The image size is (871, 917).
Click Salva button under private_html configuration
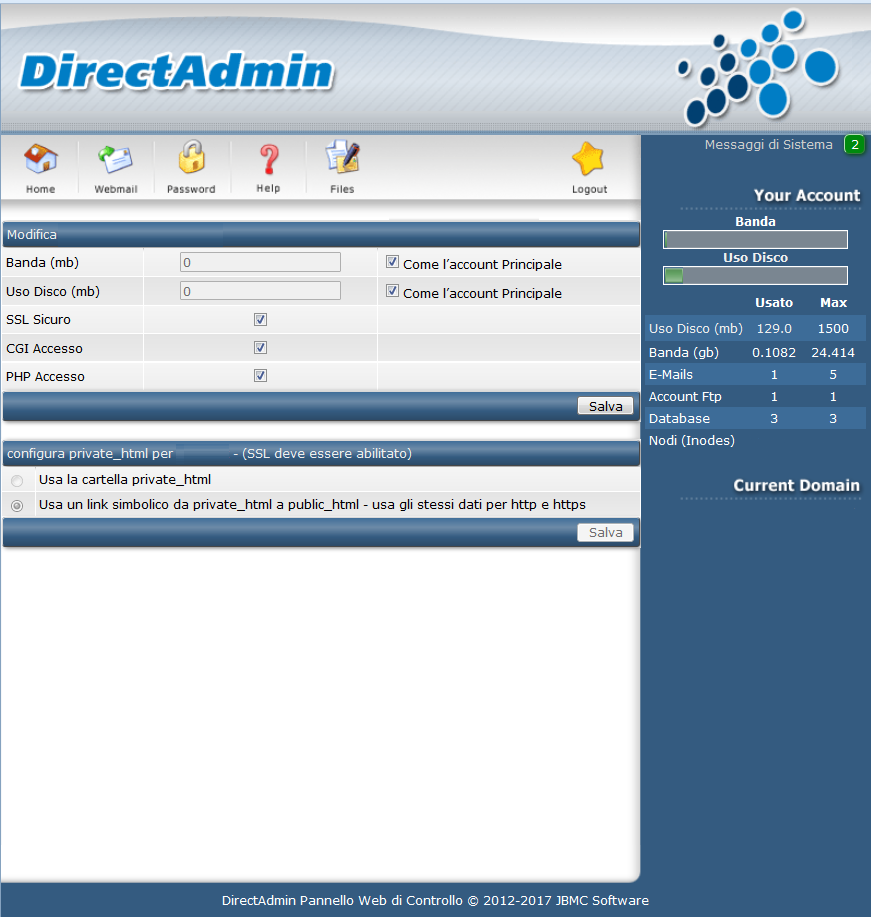pyautogui.click(x=605, y=533)
